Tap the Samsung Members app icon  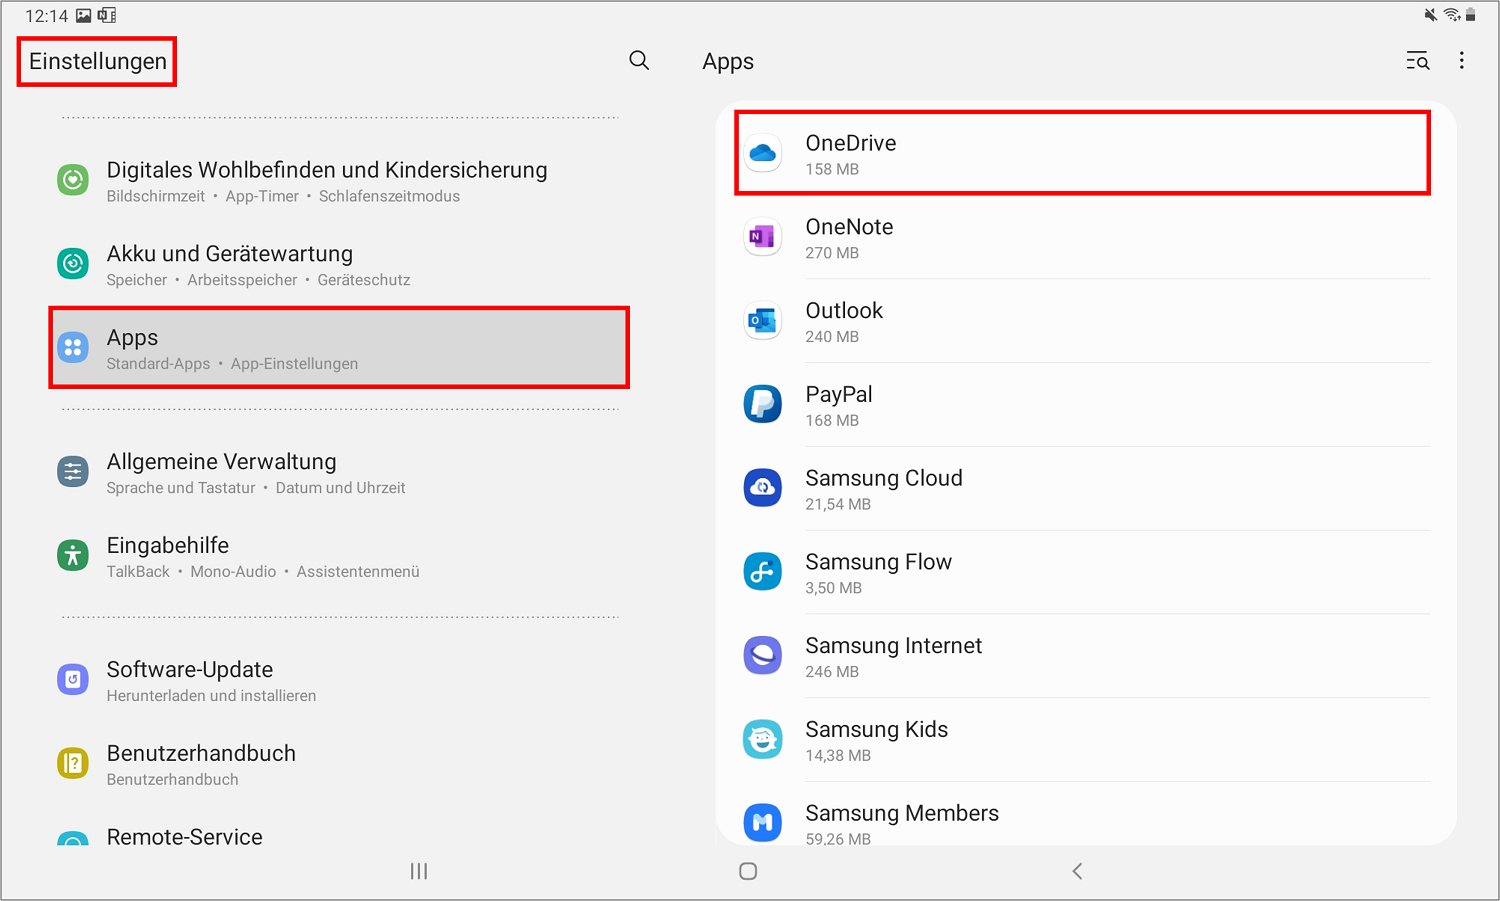[x=763, y=823]
